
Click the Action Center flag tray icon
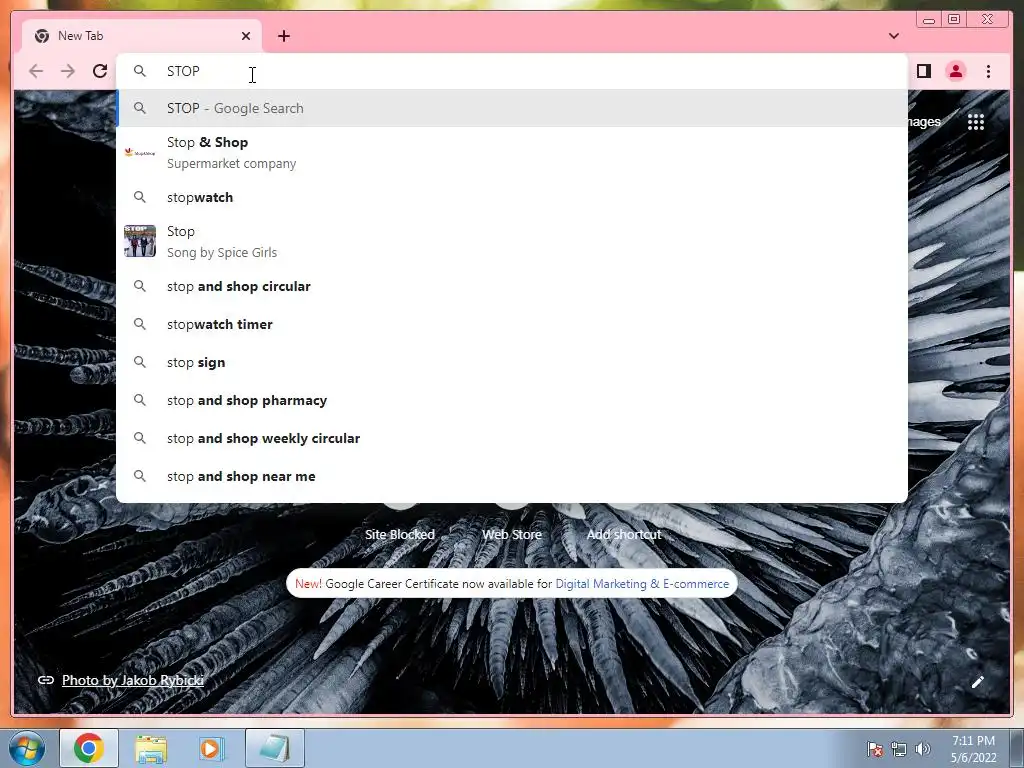point(875,749)
